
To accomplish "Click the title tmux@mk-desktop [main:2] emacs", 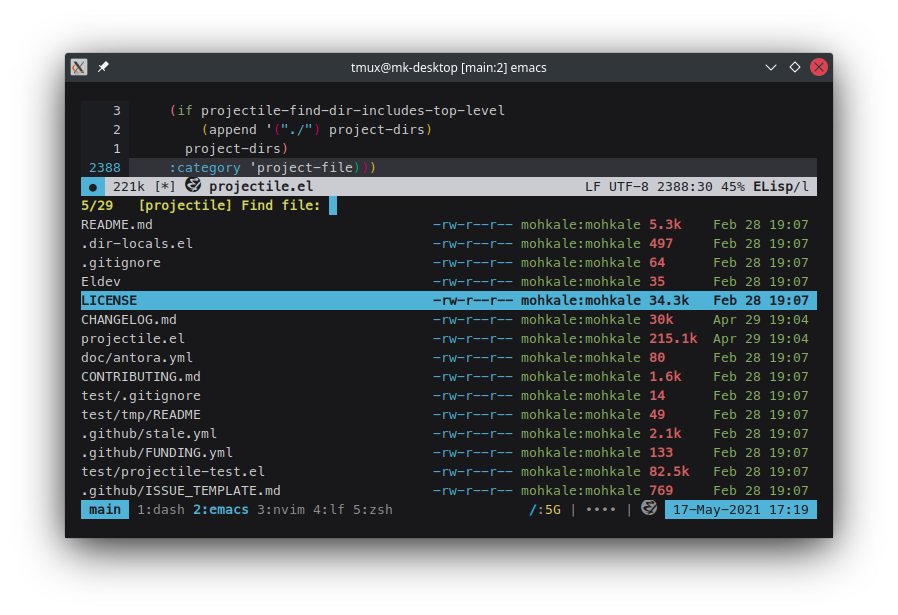I will (448, 68).
